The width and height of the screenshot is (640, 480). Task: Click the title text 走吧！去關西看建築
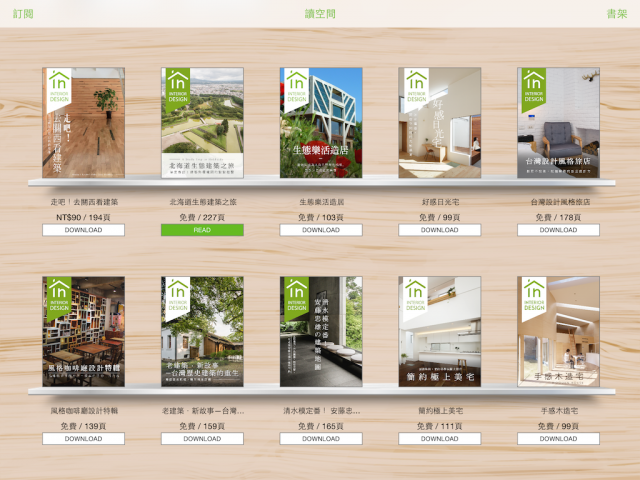84,202
